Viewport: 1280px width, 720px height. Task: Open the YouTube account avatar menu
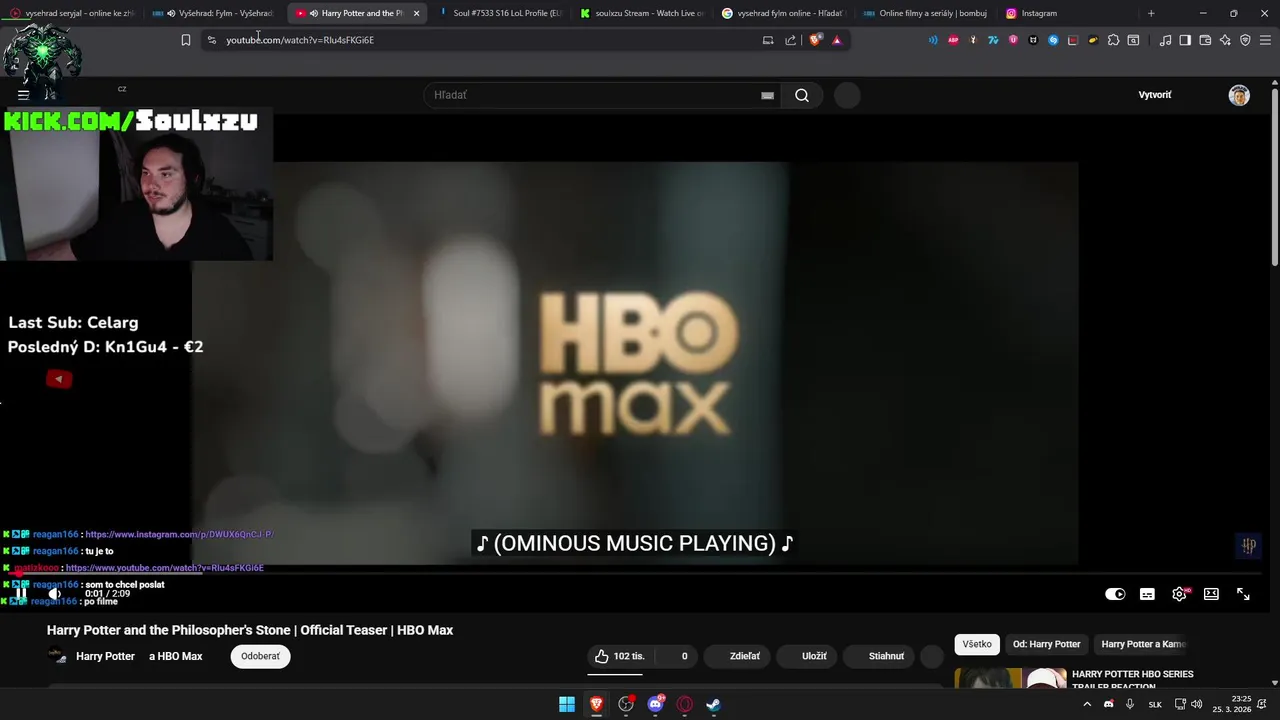click(1239, 95)
